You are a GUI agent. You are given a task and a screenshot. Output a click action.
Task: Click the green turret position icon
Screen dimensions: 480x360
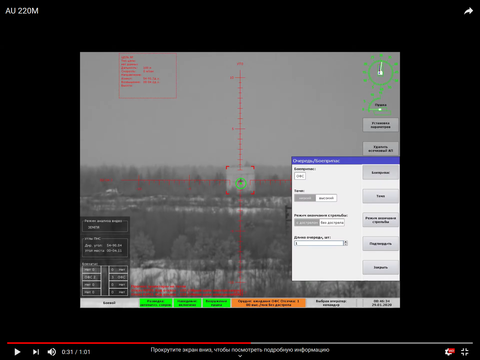click(x=377, y=107)
